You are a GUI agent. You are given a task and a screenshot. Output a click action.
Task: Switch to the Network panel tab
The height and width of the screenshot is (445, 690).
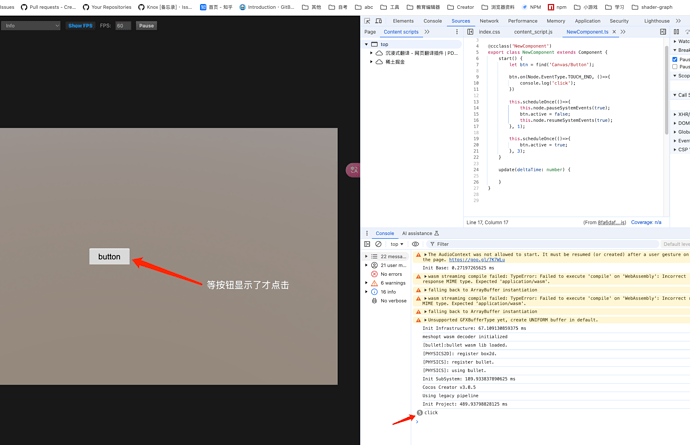[489, 21]
